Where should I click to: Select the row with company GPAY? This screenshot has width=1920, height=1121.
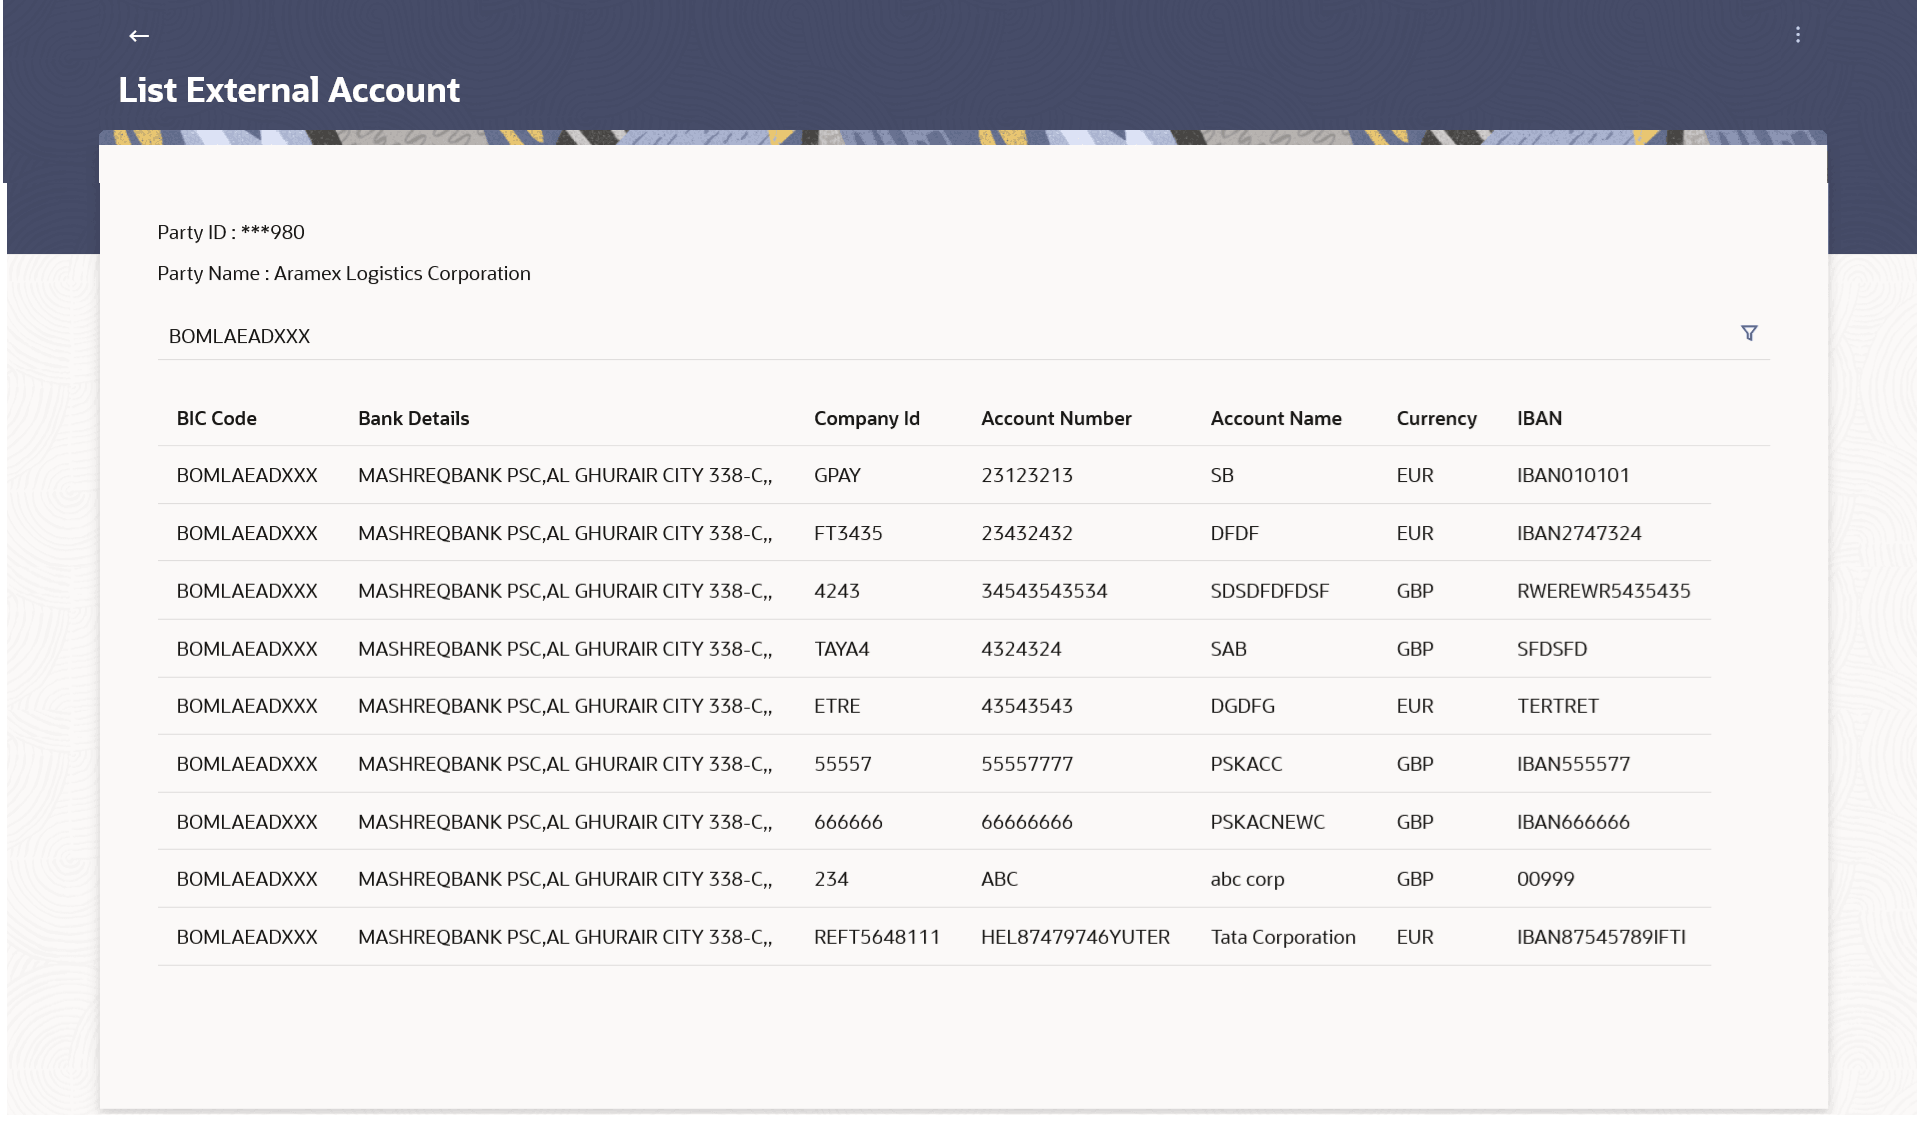coord(837,475)
